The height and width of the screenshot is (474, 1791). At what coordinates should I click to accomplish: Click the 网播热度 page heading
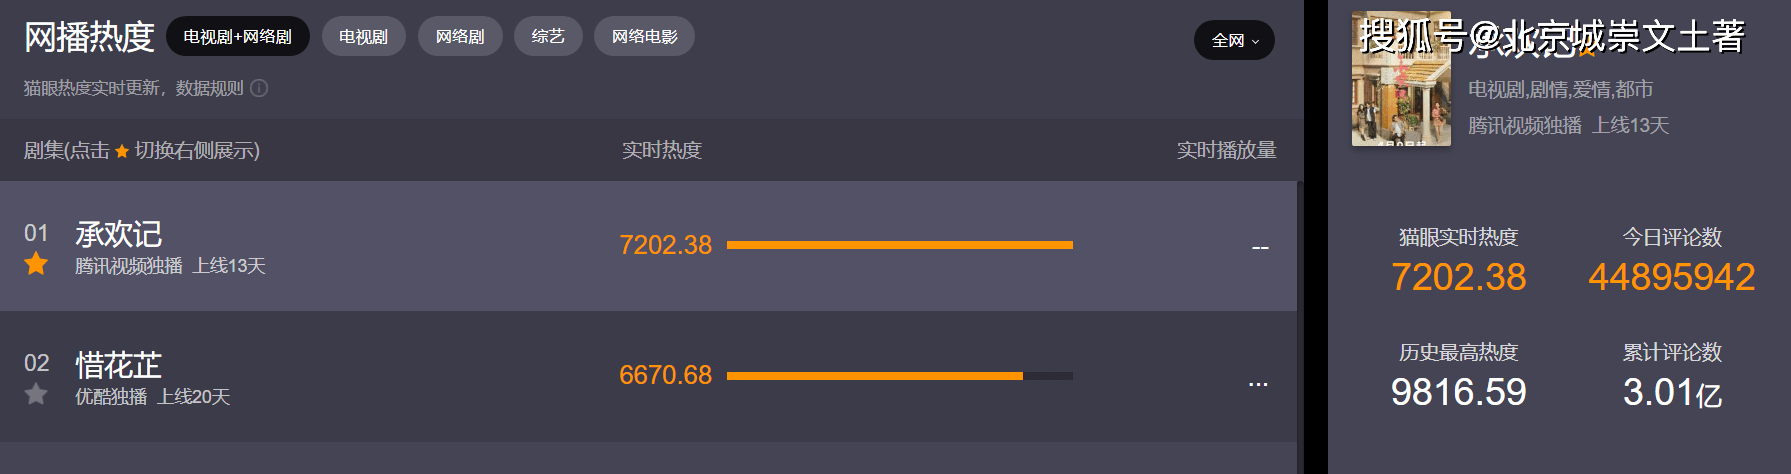(89, 37)
